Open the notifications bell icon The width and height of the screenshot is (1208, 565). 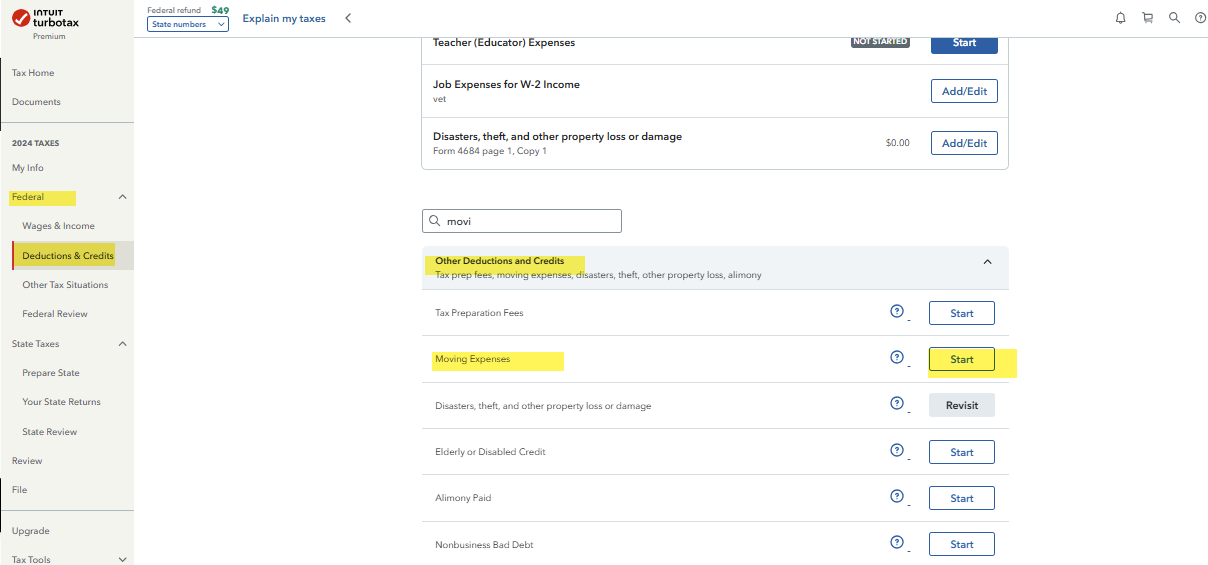pyautogui.click(x=1121, y=18)
